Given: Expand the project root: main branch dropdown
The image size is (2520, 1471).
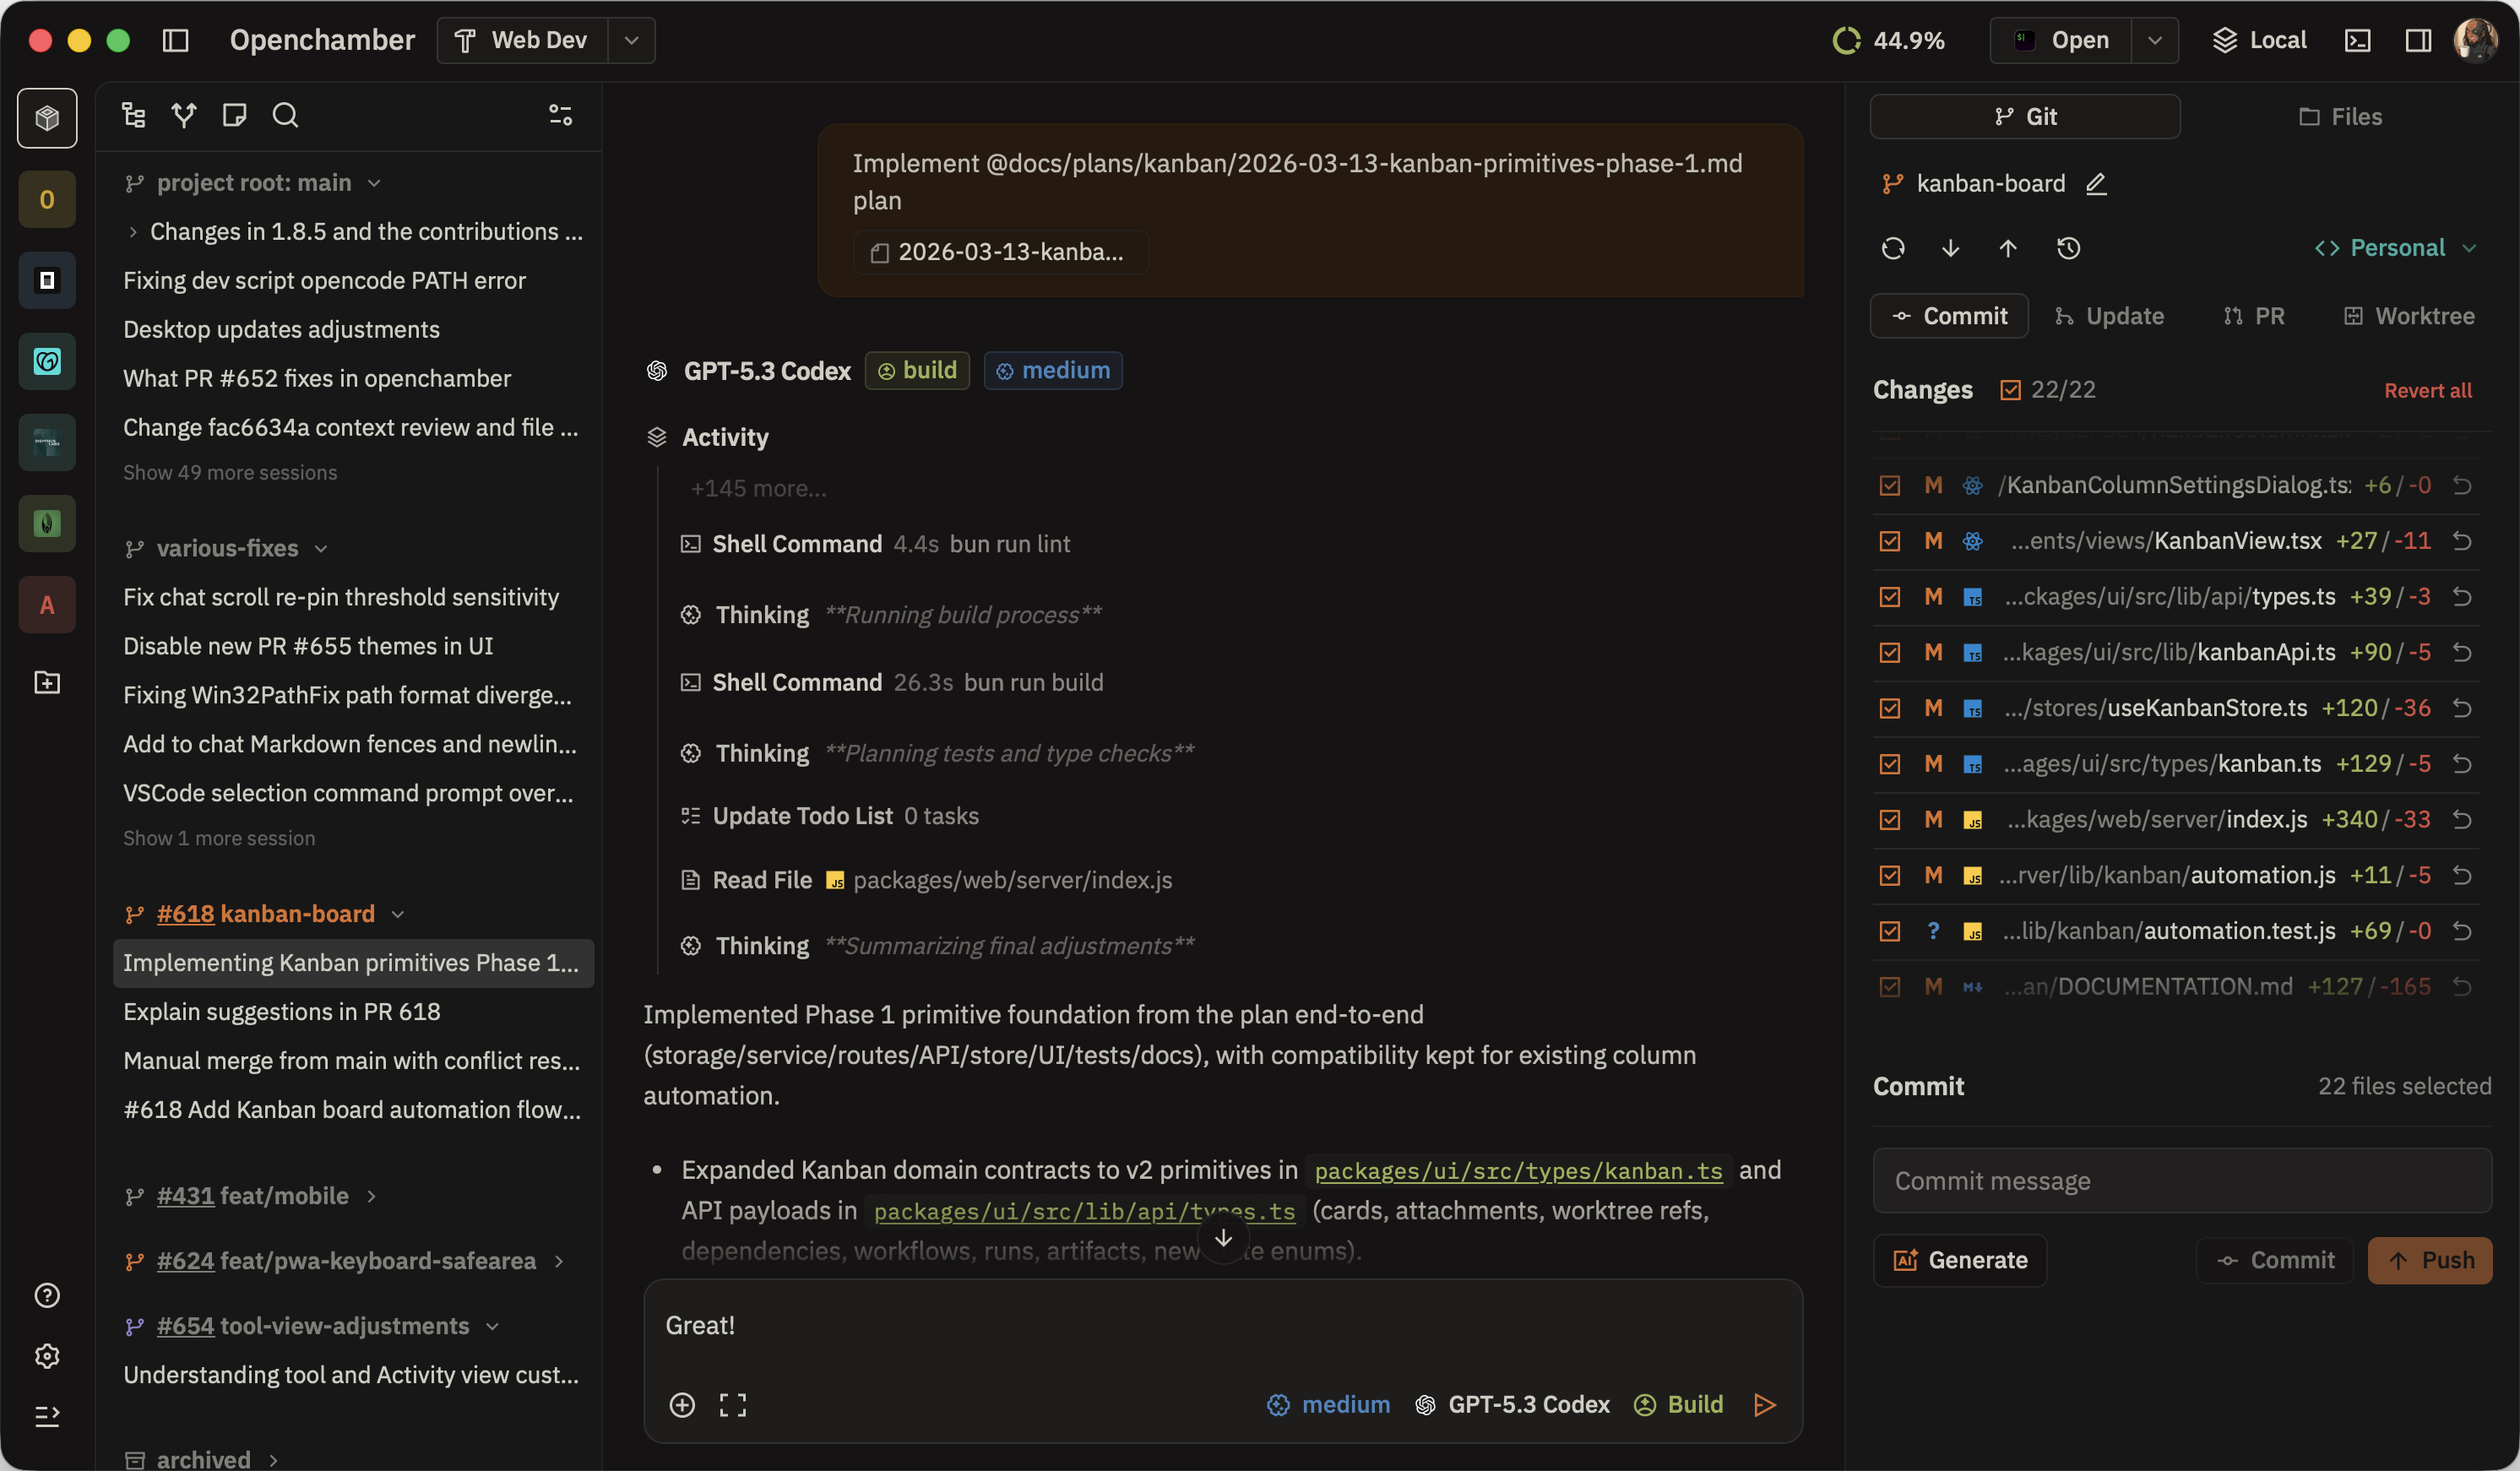Looking at the screenshot, I should click(x=374, y=182).
